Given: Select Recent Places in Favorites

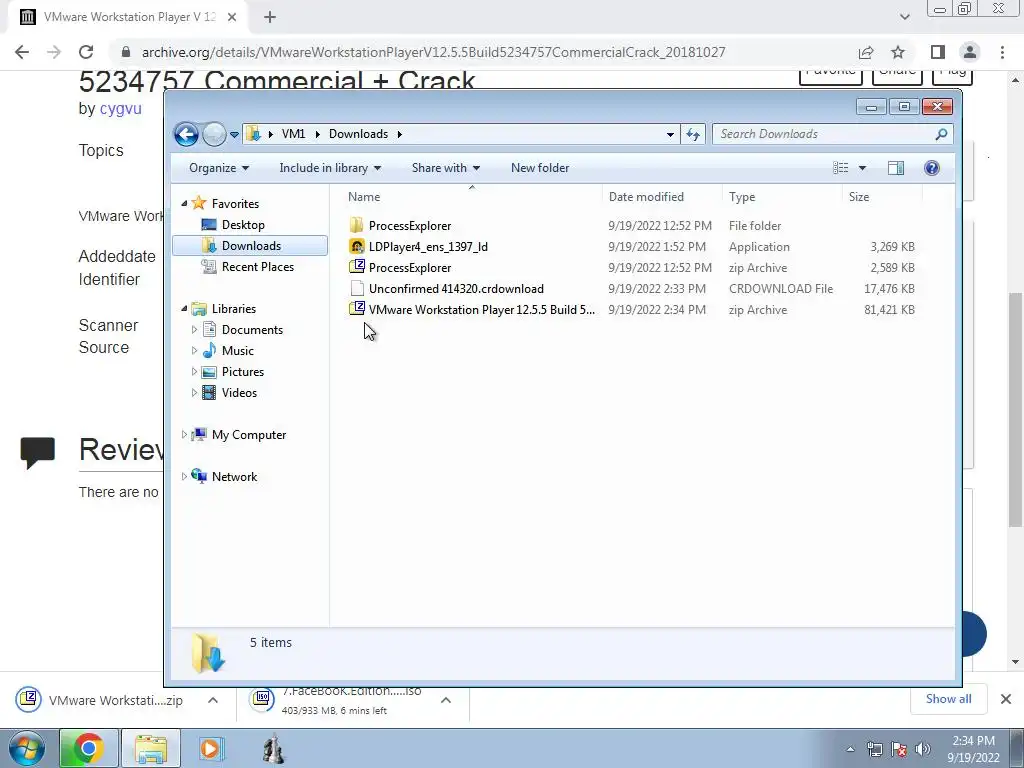Looking at the screenshot, I should (x=257, y=266).
